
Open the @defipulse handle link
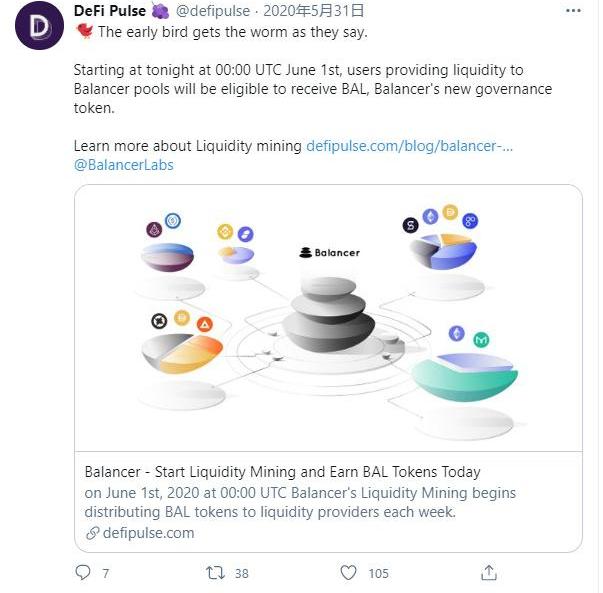coord(214,12)
